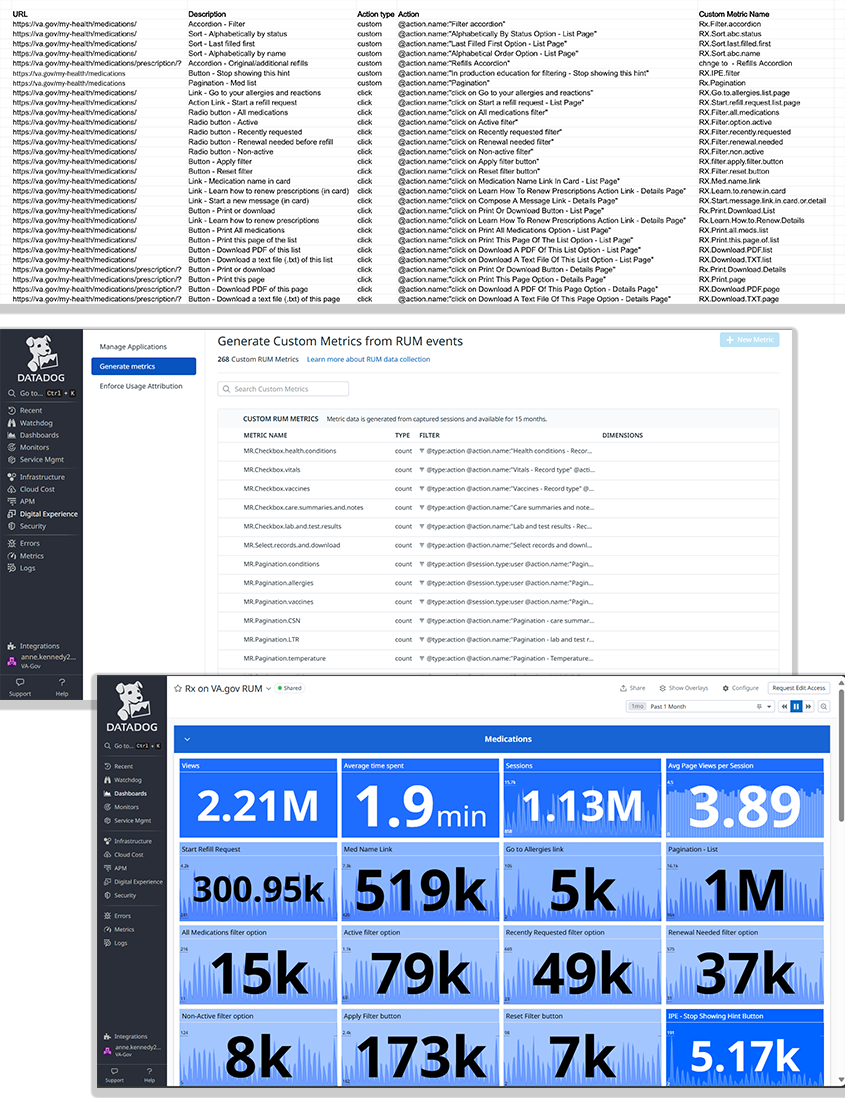The image size is (845, 1098).
Task: Click Help icon in the Rx dashboard window
Action: pos(149,1071)
